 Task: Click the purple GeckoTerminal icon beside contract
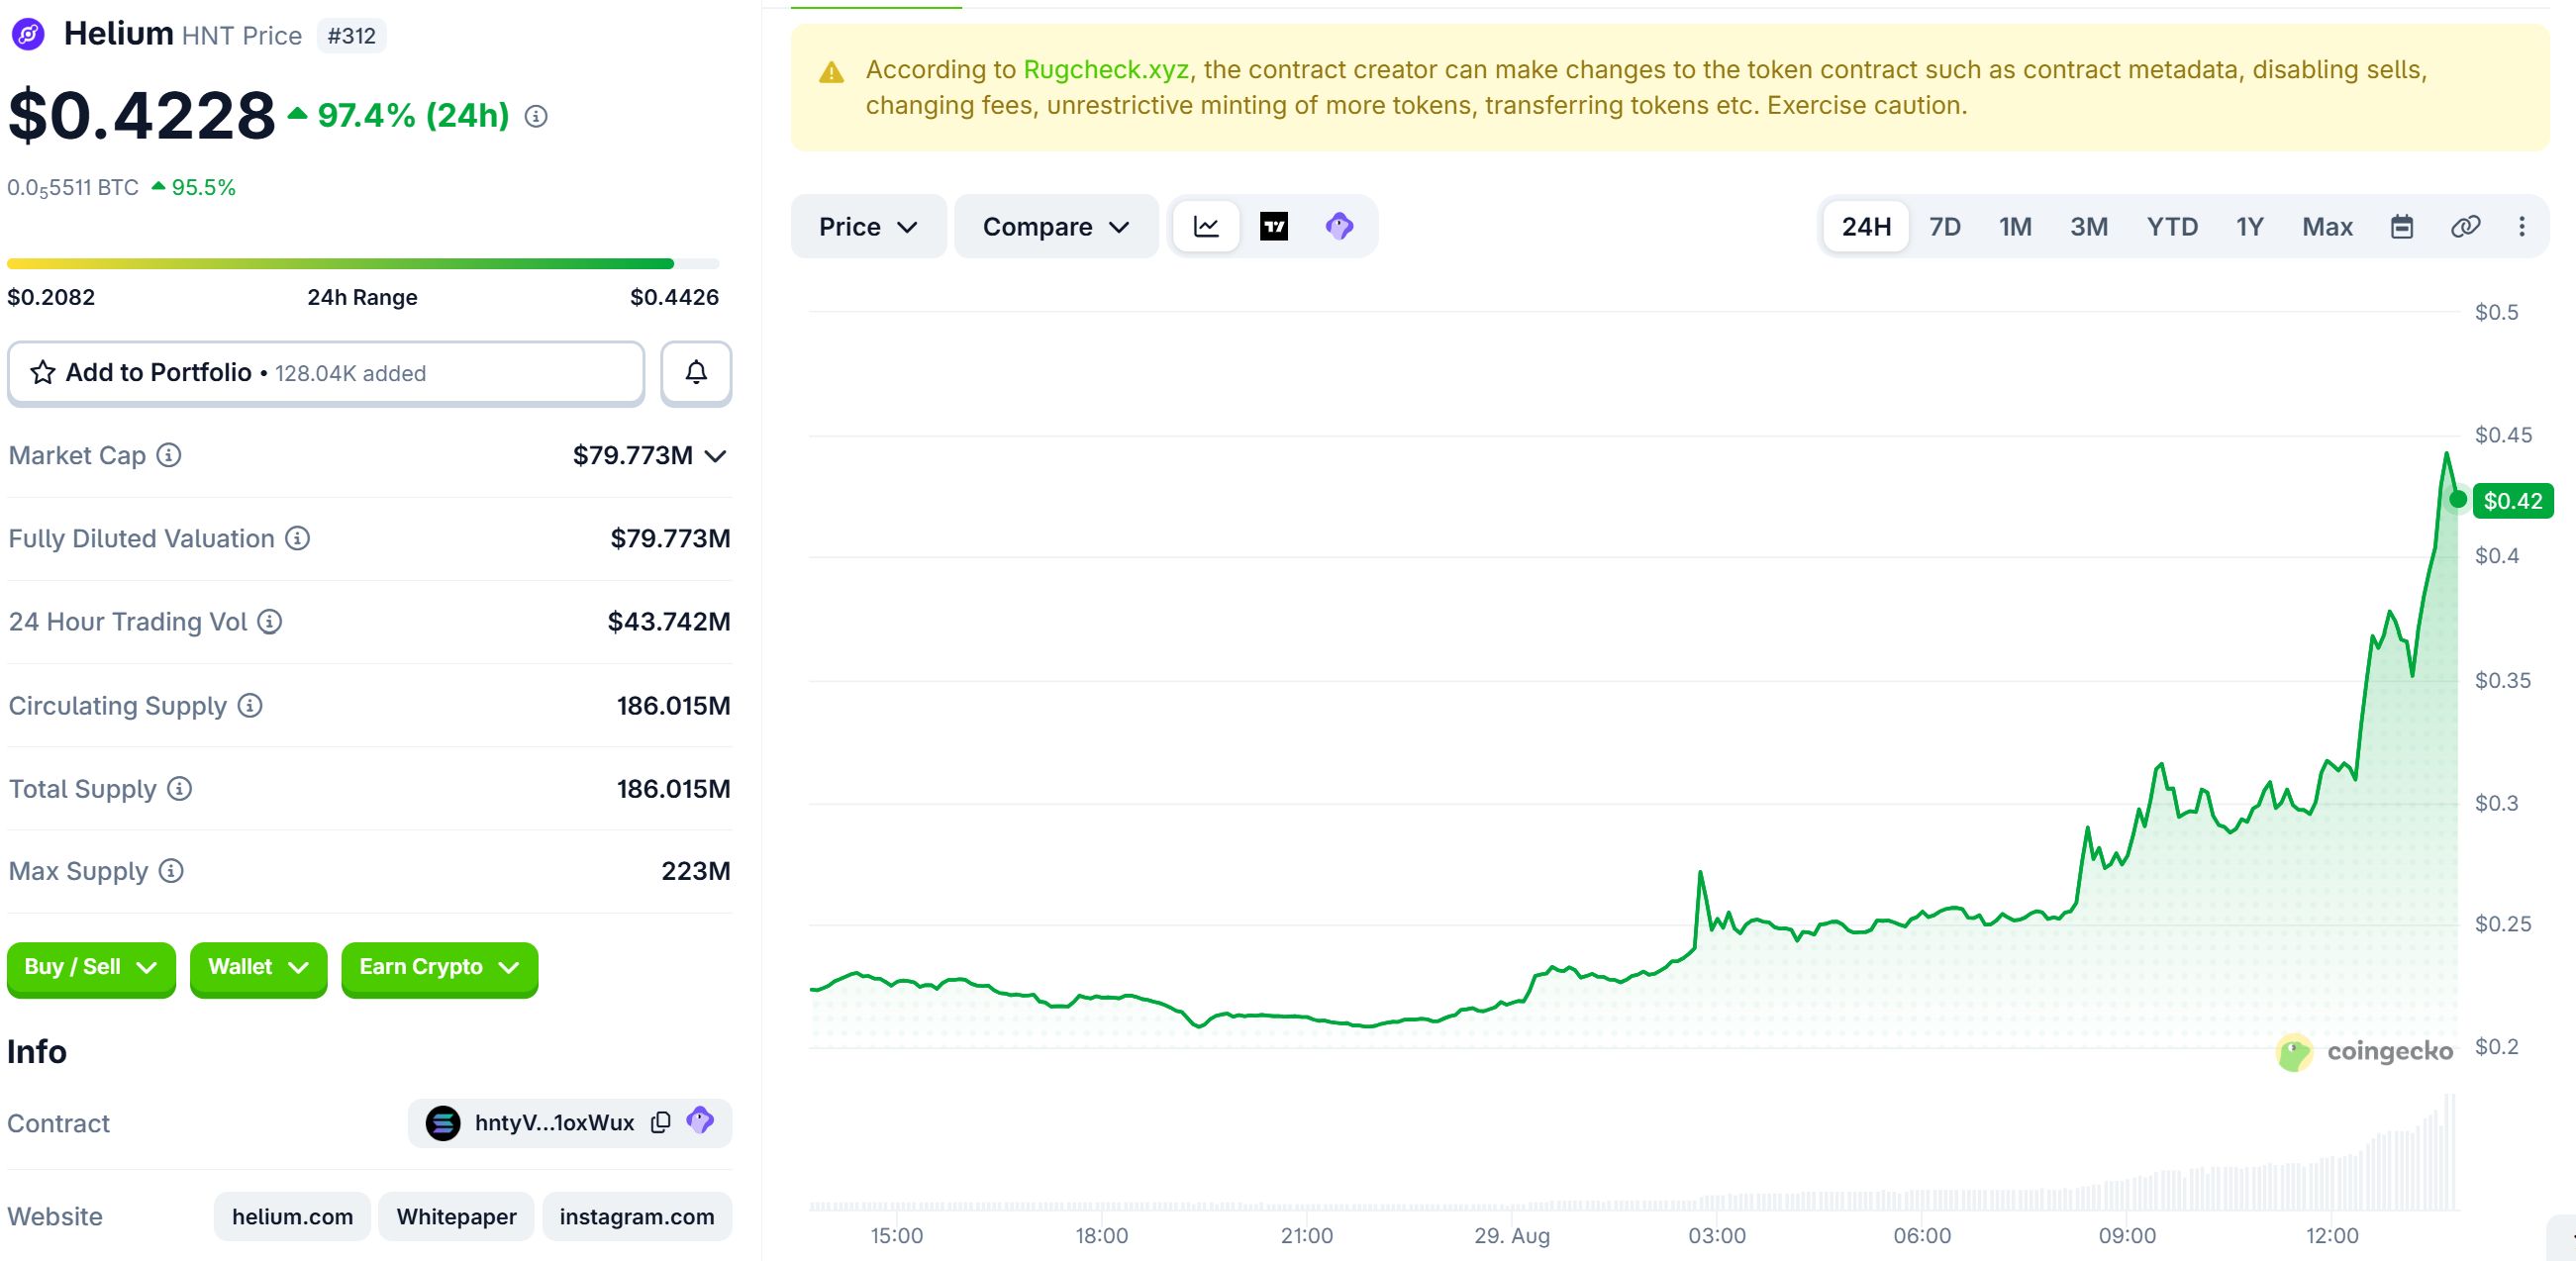point(700,1121)
